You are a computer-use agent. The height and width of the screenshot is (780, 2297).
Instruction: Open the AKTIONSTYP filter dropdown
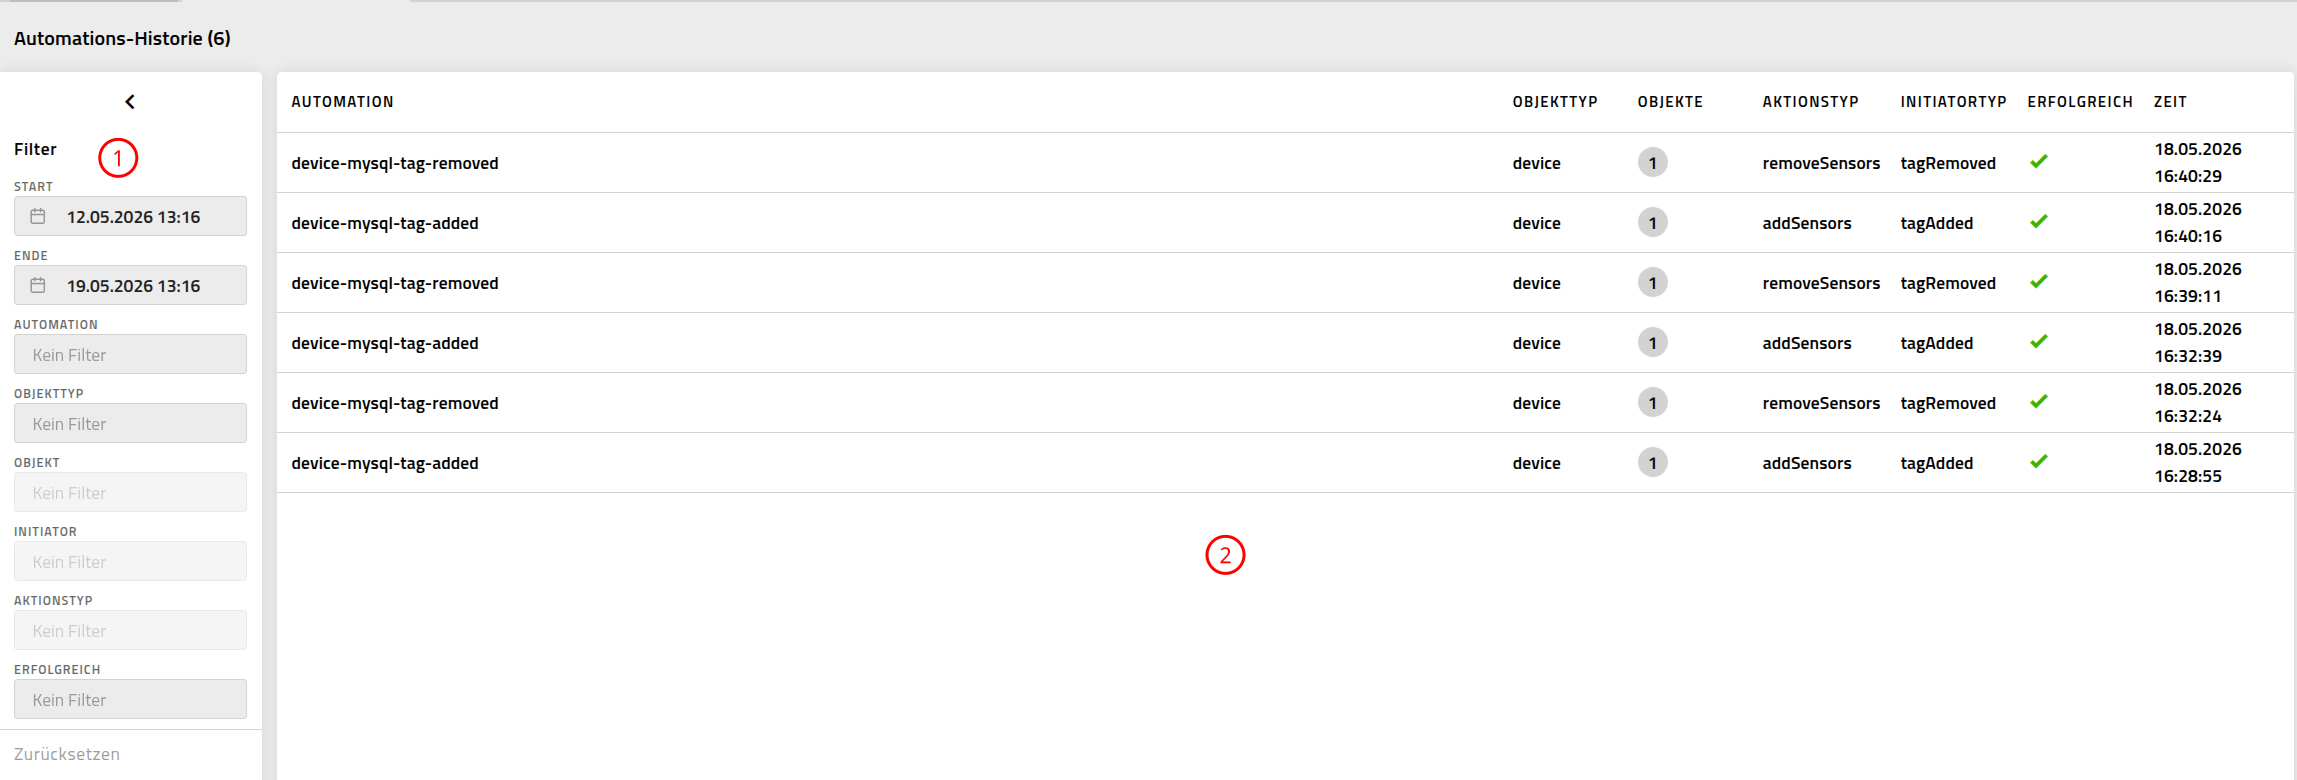pos(130,630)
